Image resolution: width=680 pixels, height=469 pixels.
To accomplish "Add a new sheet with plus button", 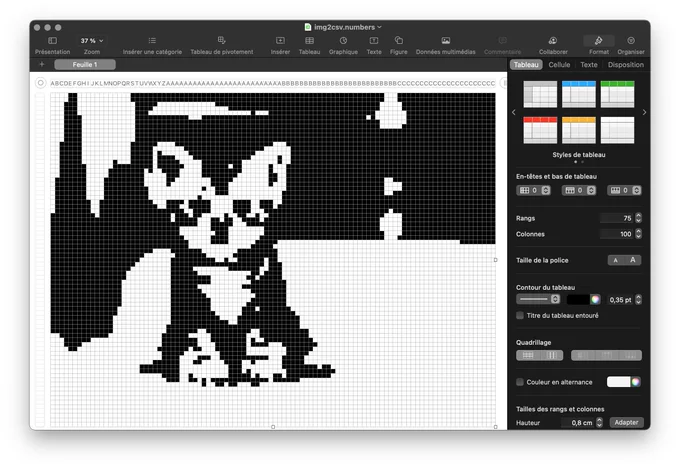I will pyautogui.click(x=42, y=65).
